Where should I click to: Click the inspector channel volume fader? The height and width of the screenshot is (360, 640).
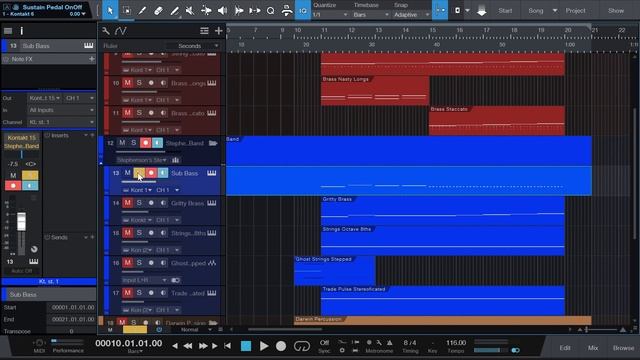tap(21, 222)
